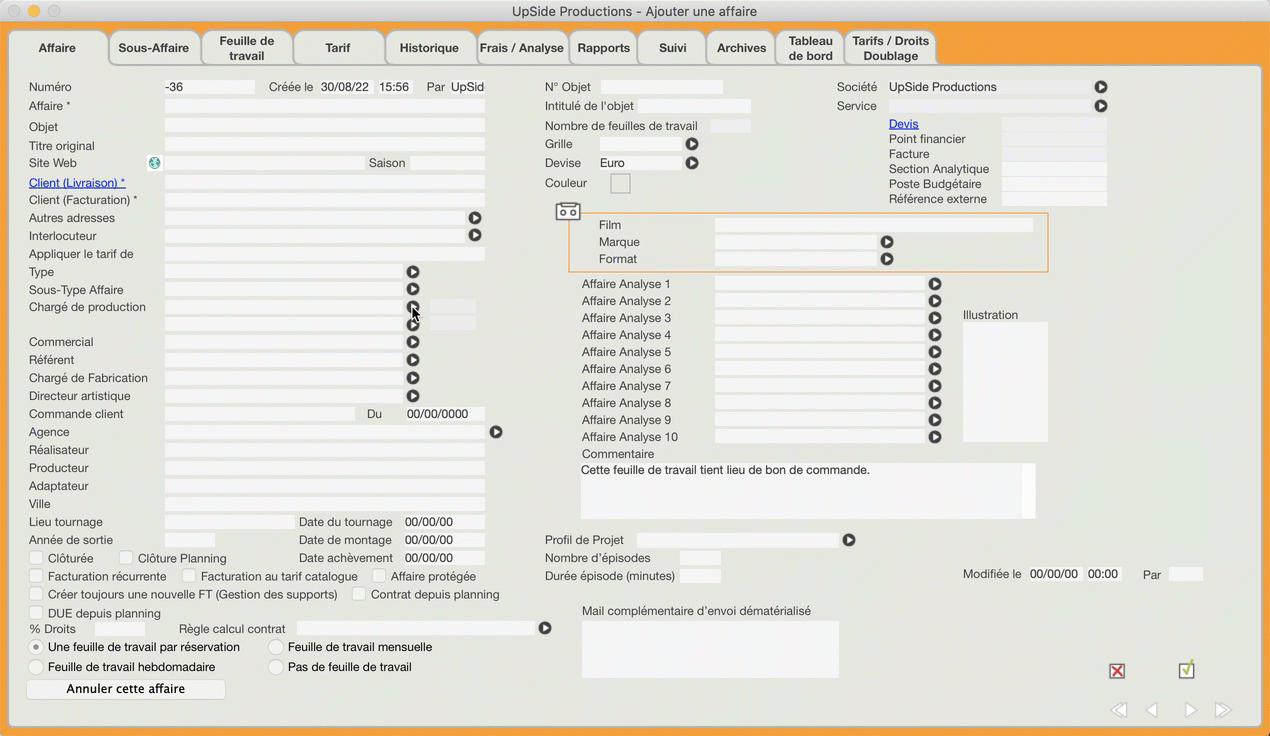Open the Agence picker arrow
This screenshot has height=736, width=1270.
[x=496, y=432]
